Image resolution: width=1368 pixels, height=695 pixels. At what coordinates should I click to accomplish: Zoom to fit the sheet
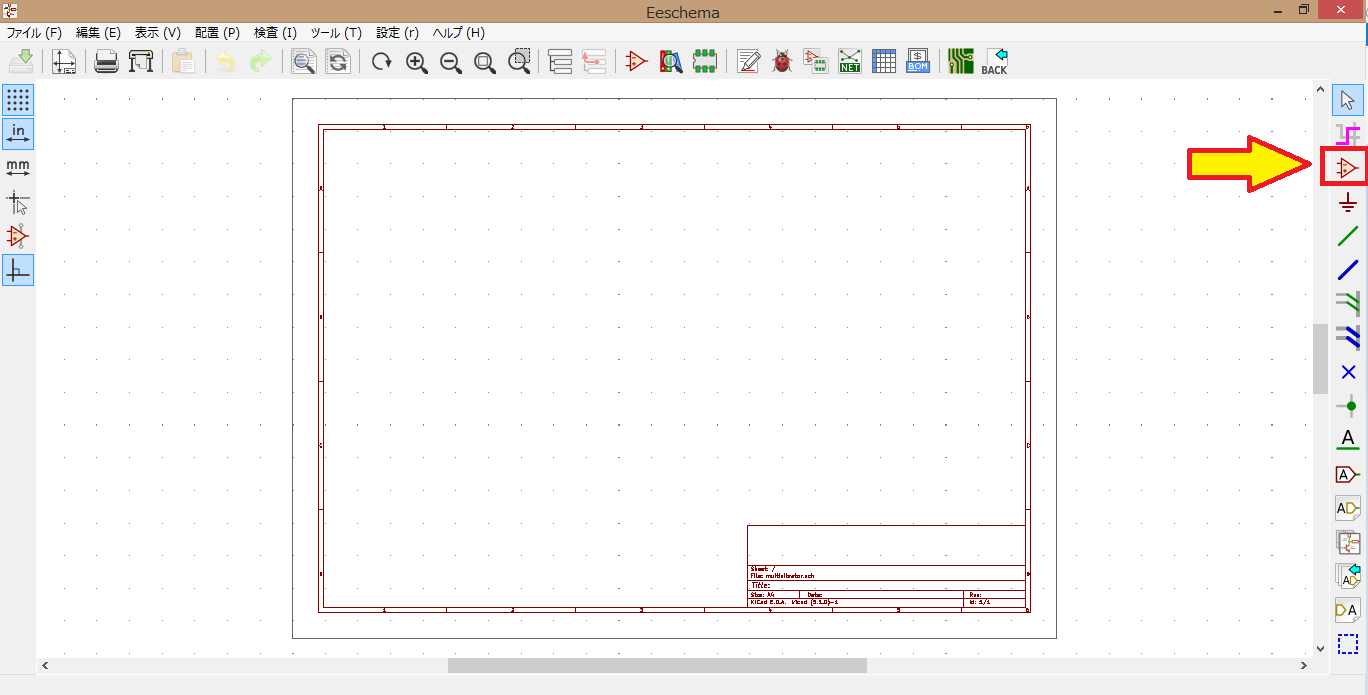point(485,61)
